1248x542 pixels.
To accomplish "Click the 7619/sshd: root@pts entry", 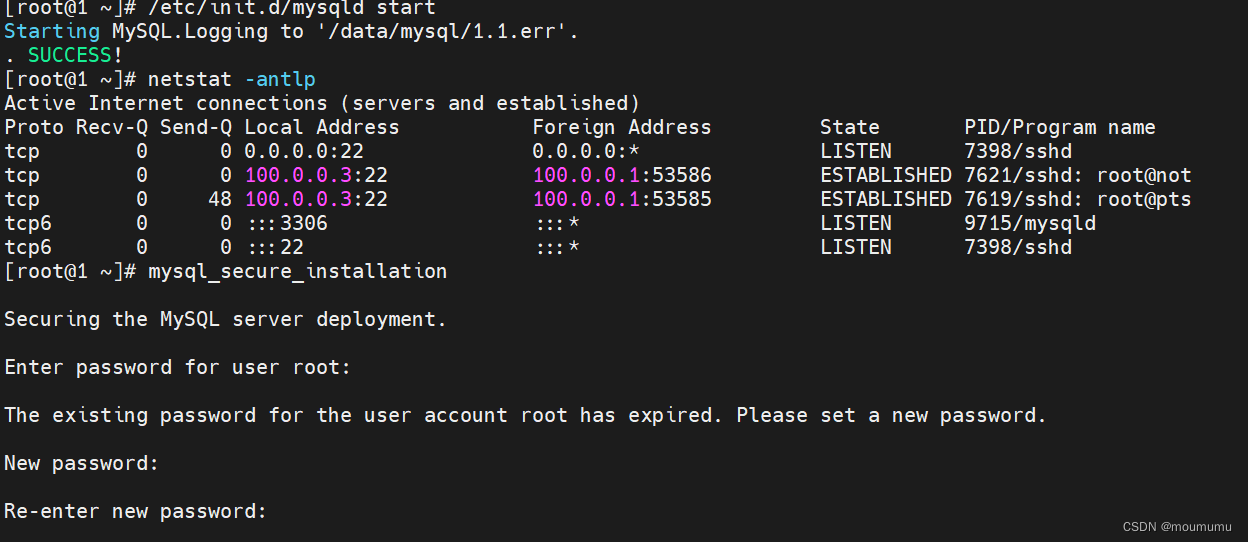I will click(1078, 199).
